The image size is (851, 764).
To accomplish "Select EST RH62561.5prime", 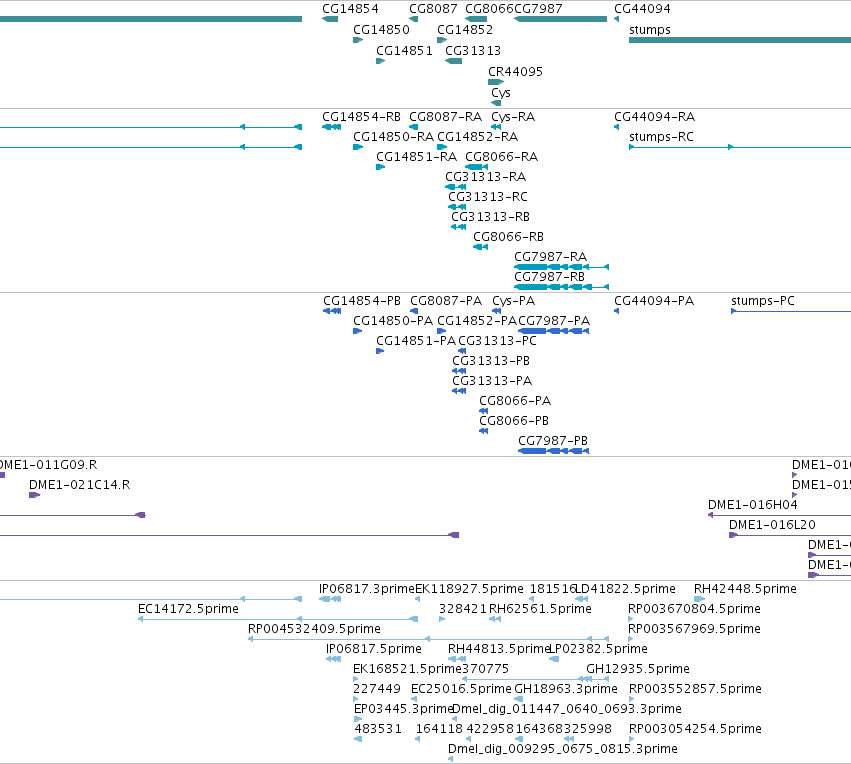I will pyautogui.click(x=540, y=609).
